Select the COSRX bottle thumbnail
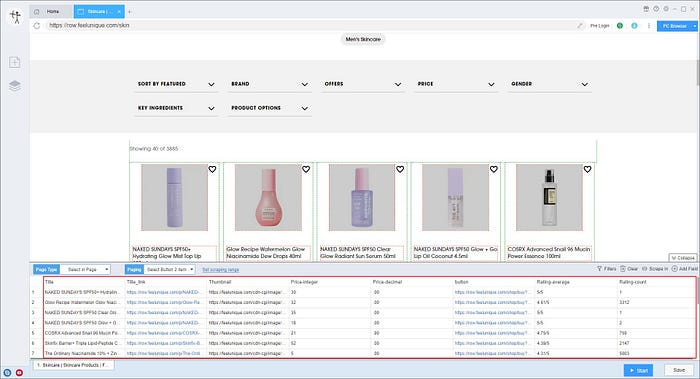 [x=549, y=197]
